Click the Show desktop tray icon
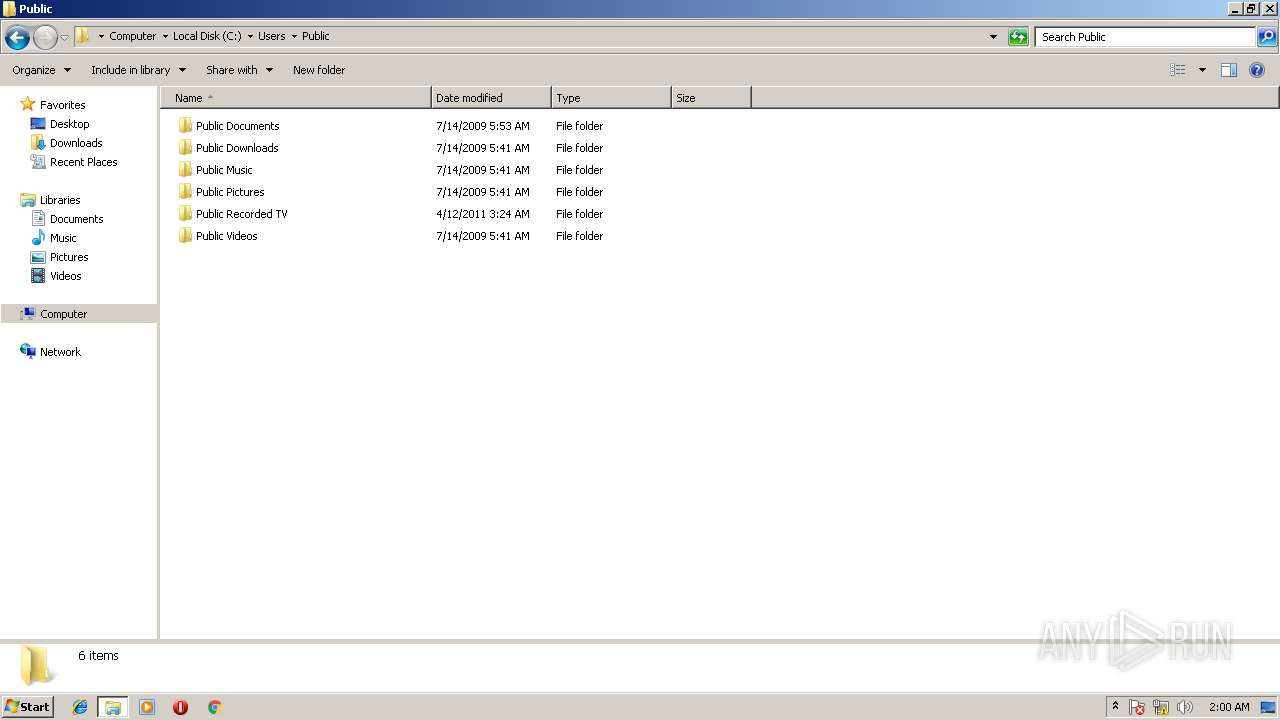Screen dimensions: 1280x720 1268,707
